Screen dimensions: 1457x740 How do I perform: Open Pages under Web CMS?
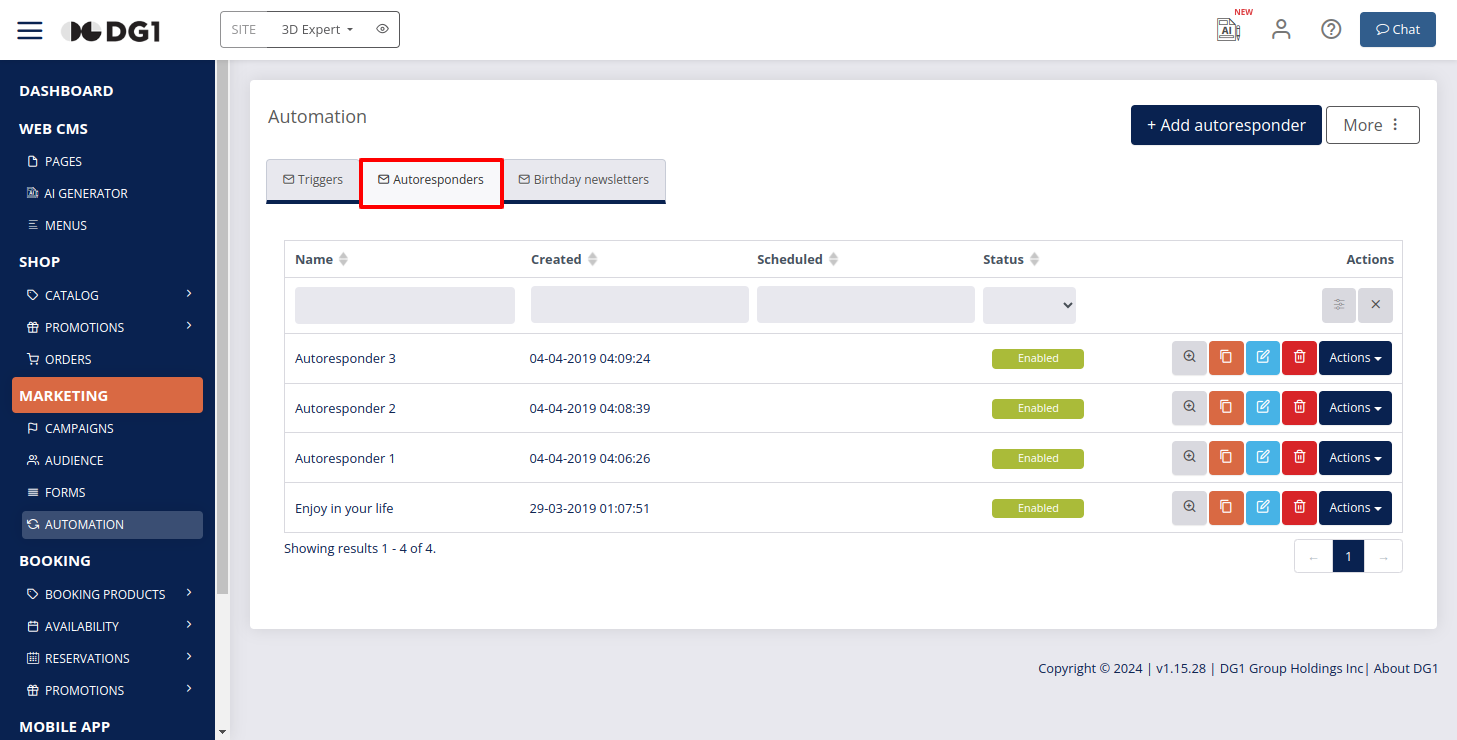(x=63, y=161)
